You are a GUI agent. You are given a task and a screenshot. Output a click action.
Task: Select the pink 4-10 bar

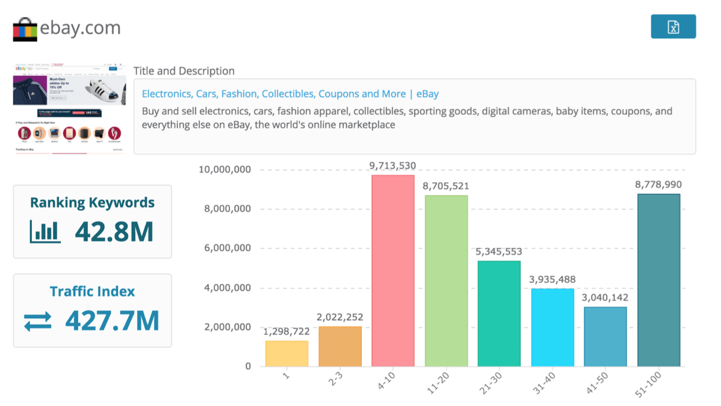(393, 270)
